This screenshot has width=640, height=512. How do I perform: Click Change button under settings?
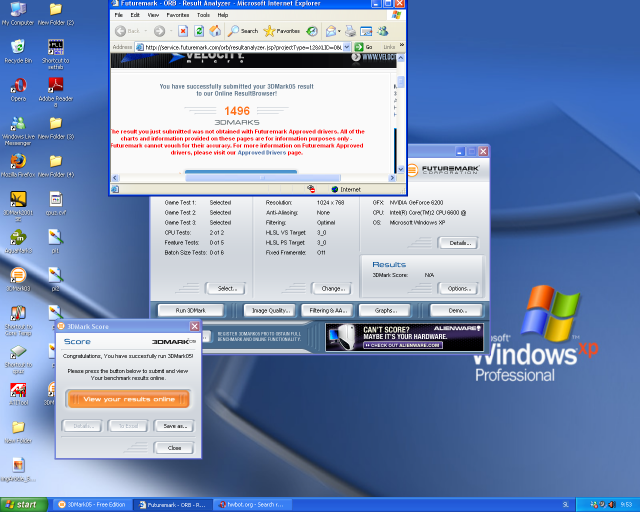(x=332, y=289)
